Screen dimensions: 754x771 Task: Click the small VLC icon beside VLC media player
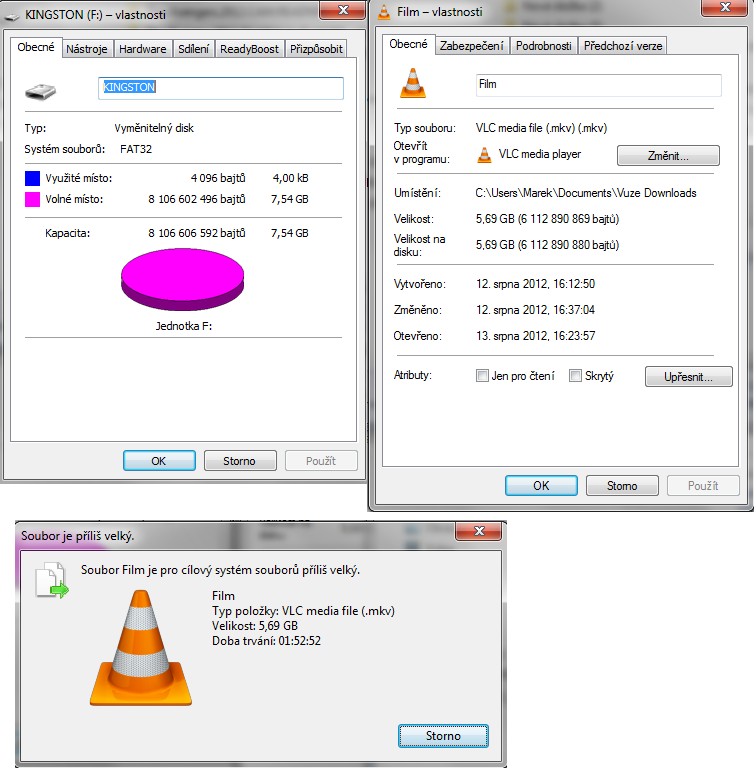(x=484, y=155)
